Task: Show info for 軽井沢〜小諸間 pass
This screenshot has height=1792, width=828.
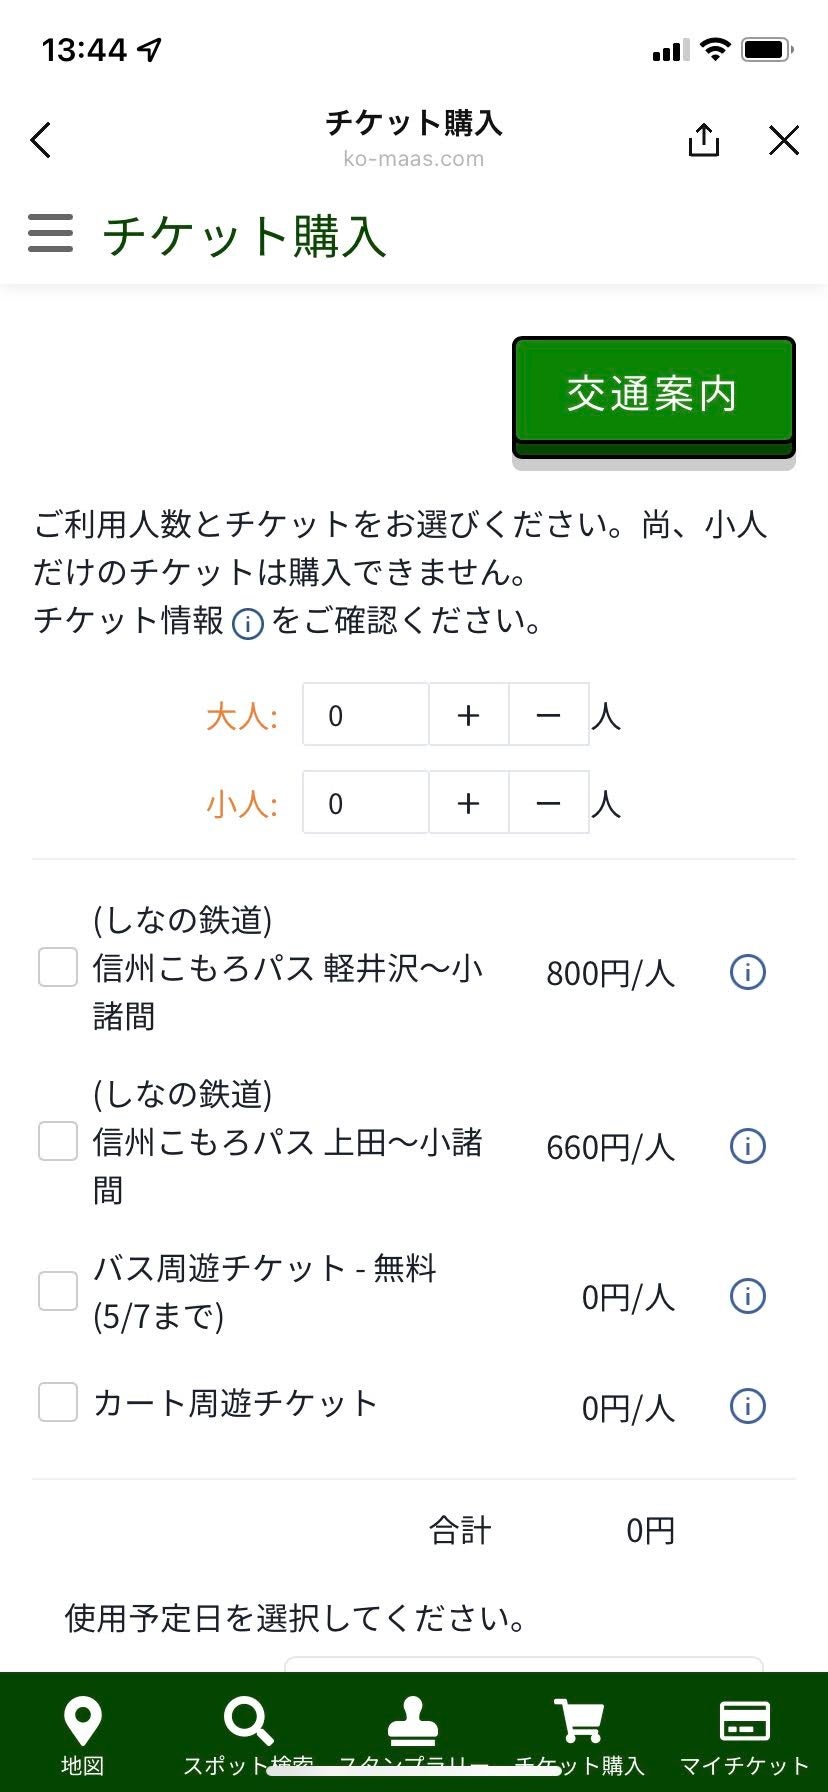Action: pos(747,971)
